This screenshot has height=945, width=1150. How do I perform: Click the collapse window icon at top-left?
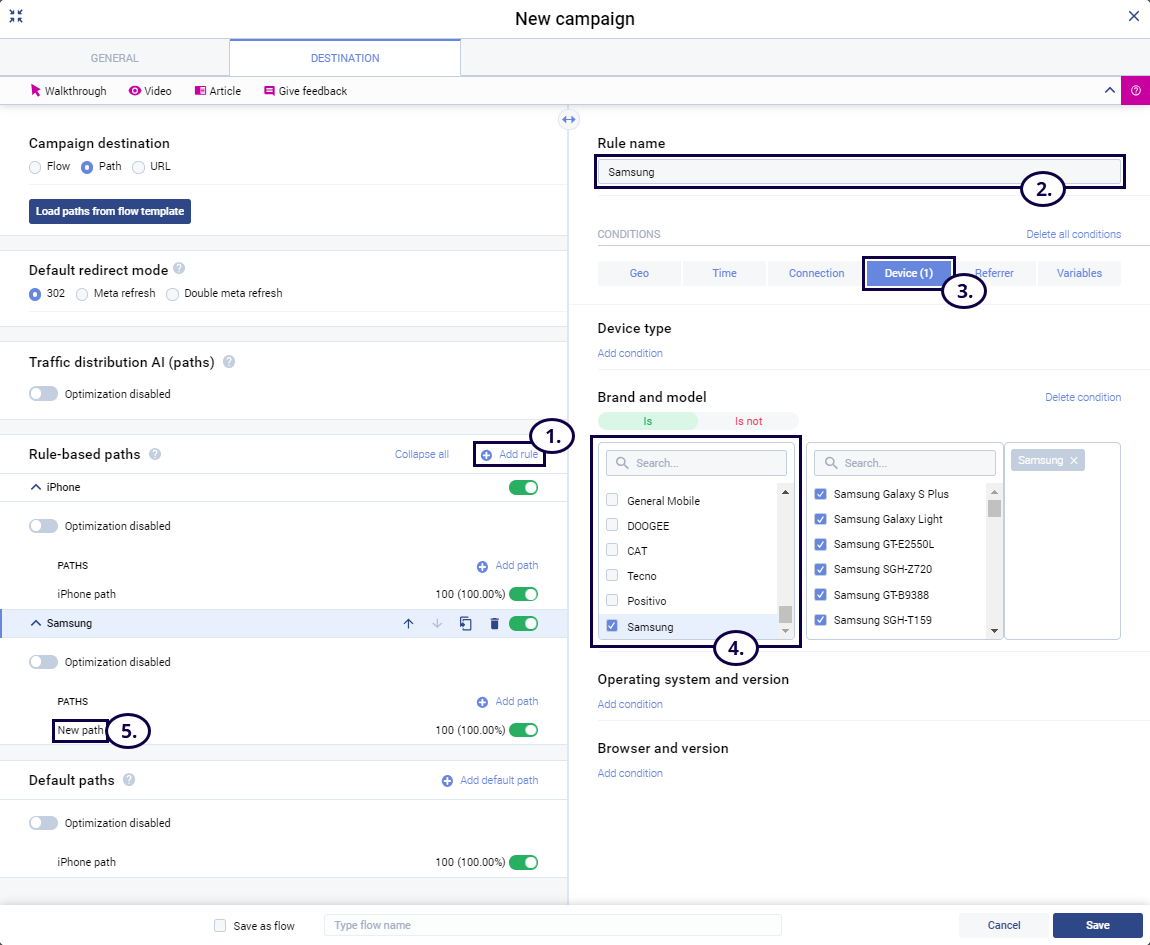16,16
